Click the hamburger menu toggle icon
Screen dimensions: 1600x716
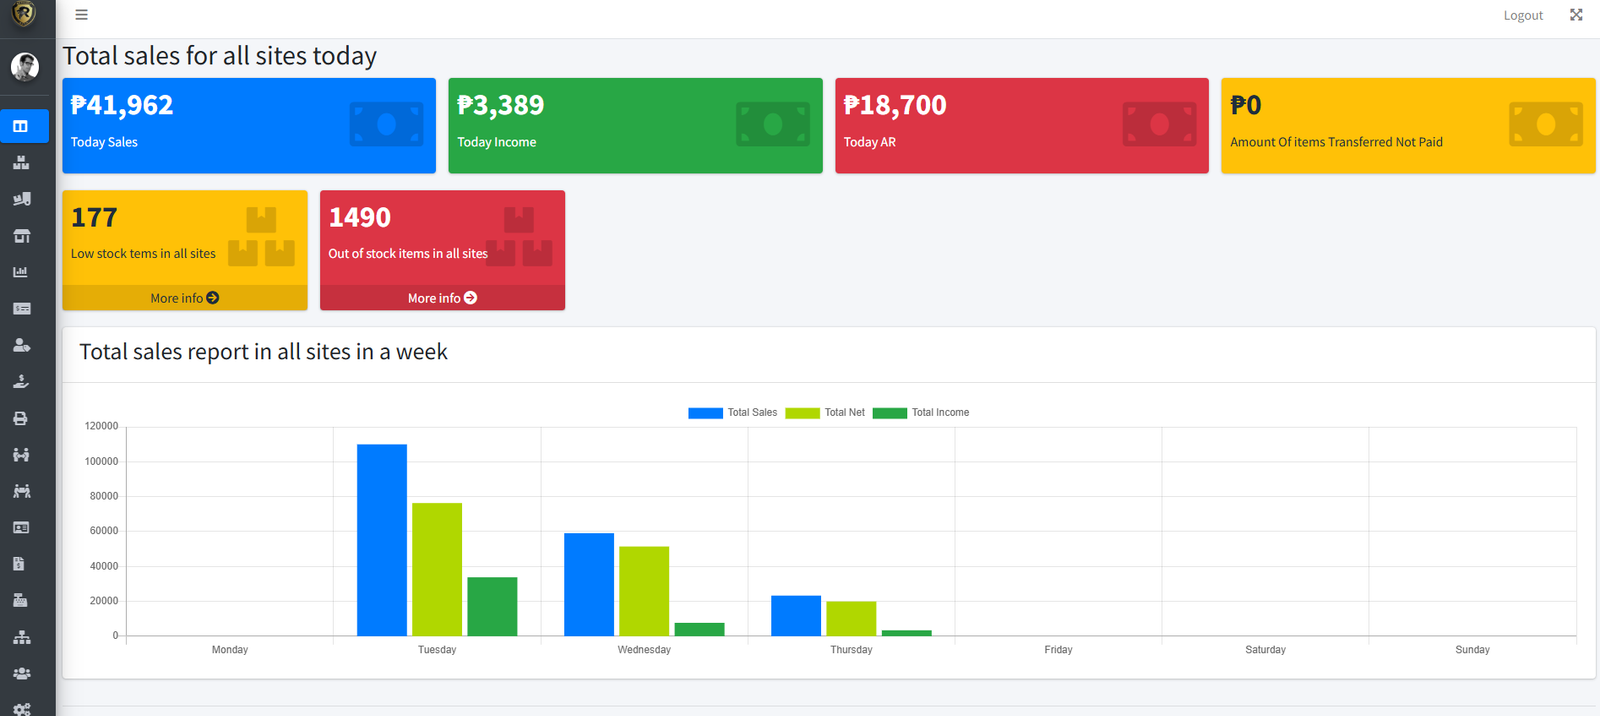coord(82,15)
